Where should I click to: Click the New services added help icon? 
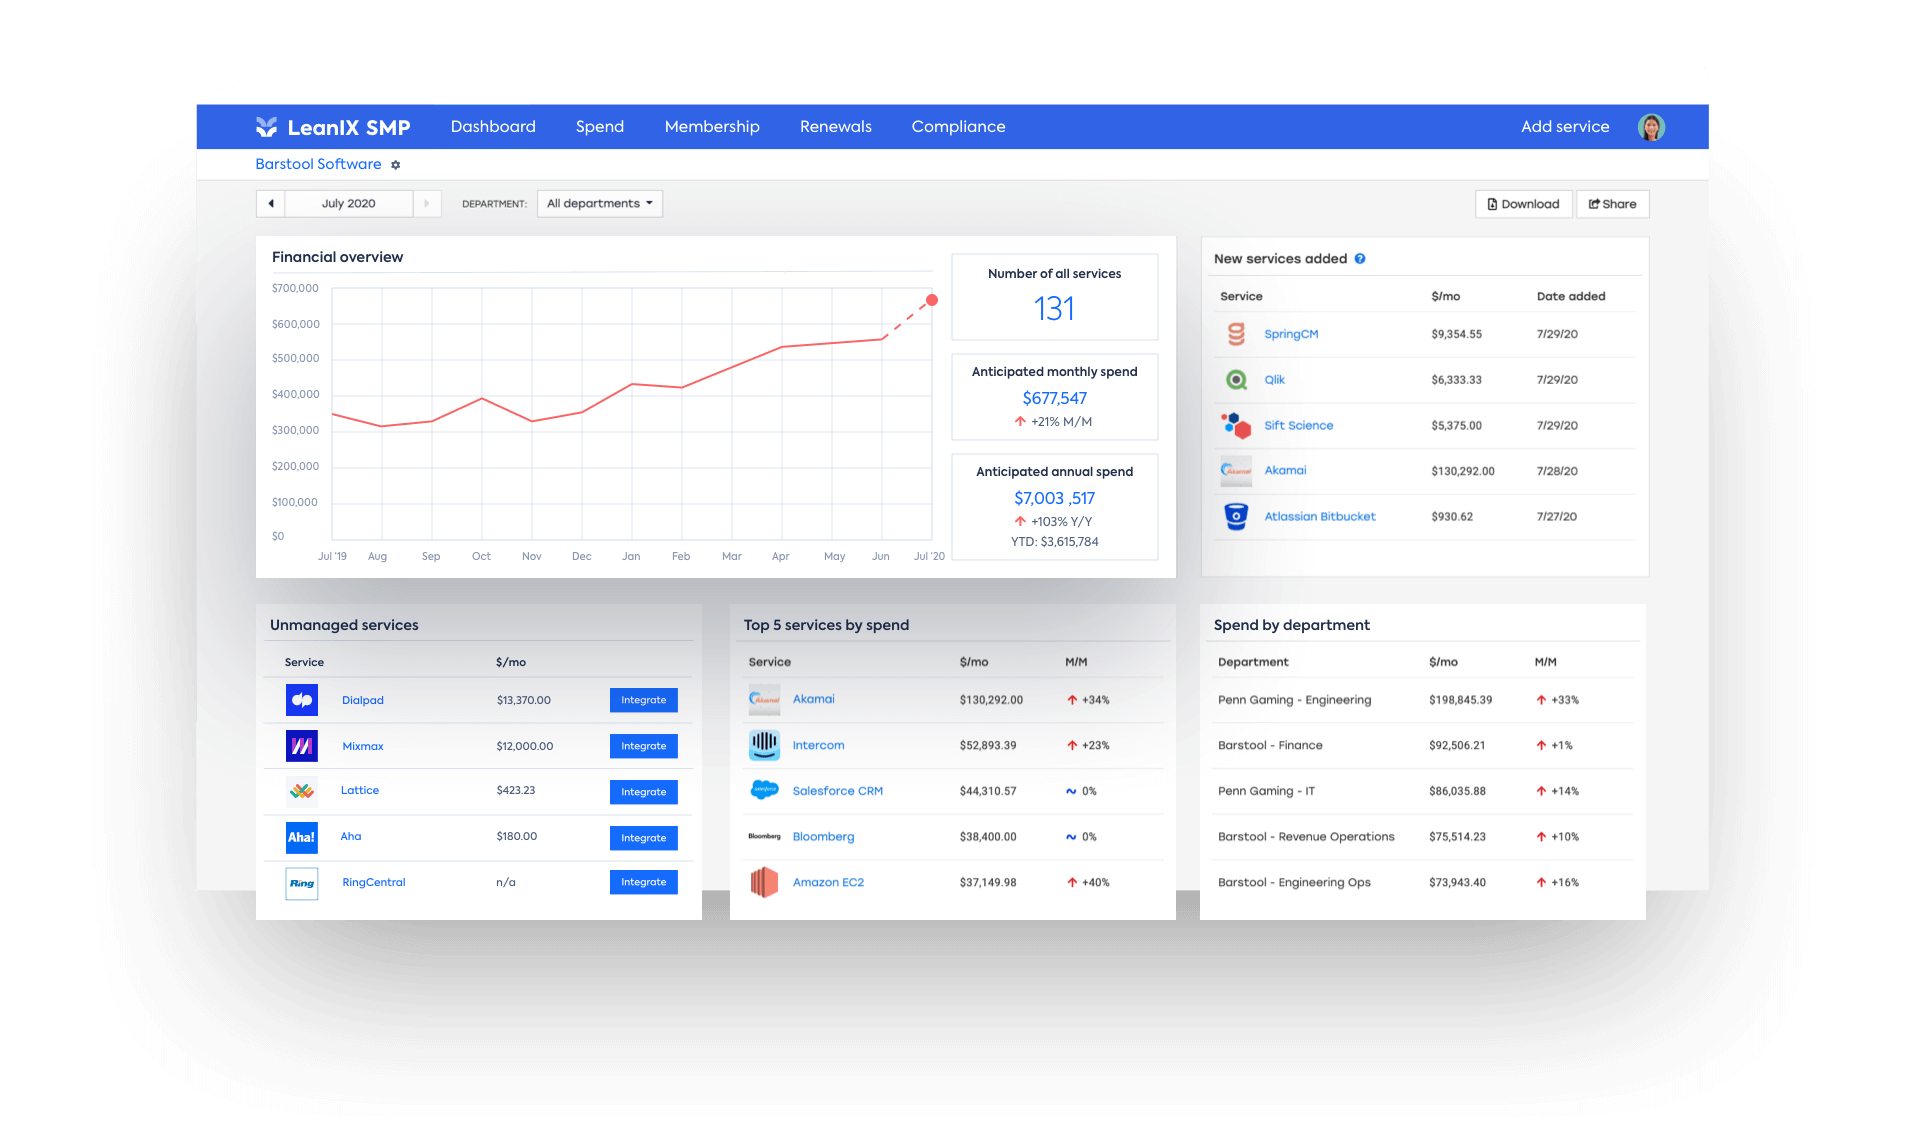click(1360, 259)
